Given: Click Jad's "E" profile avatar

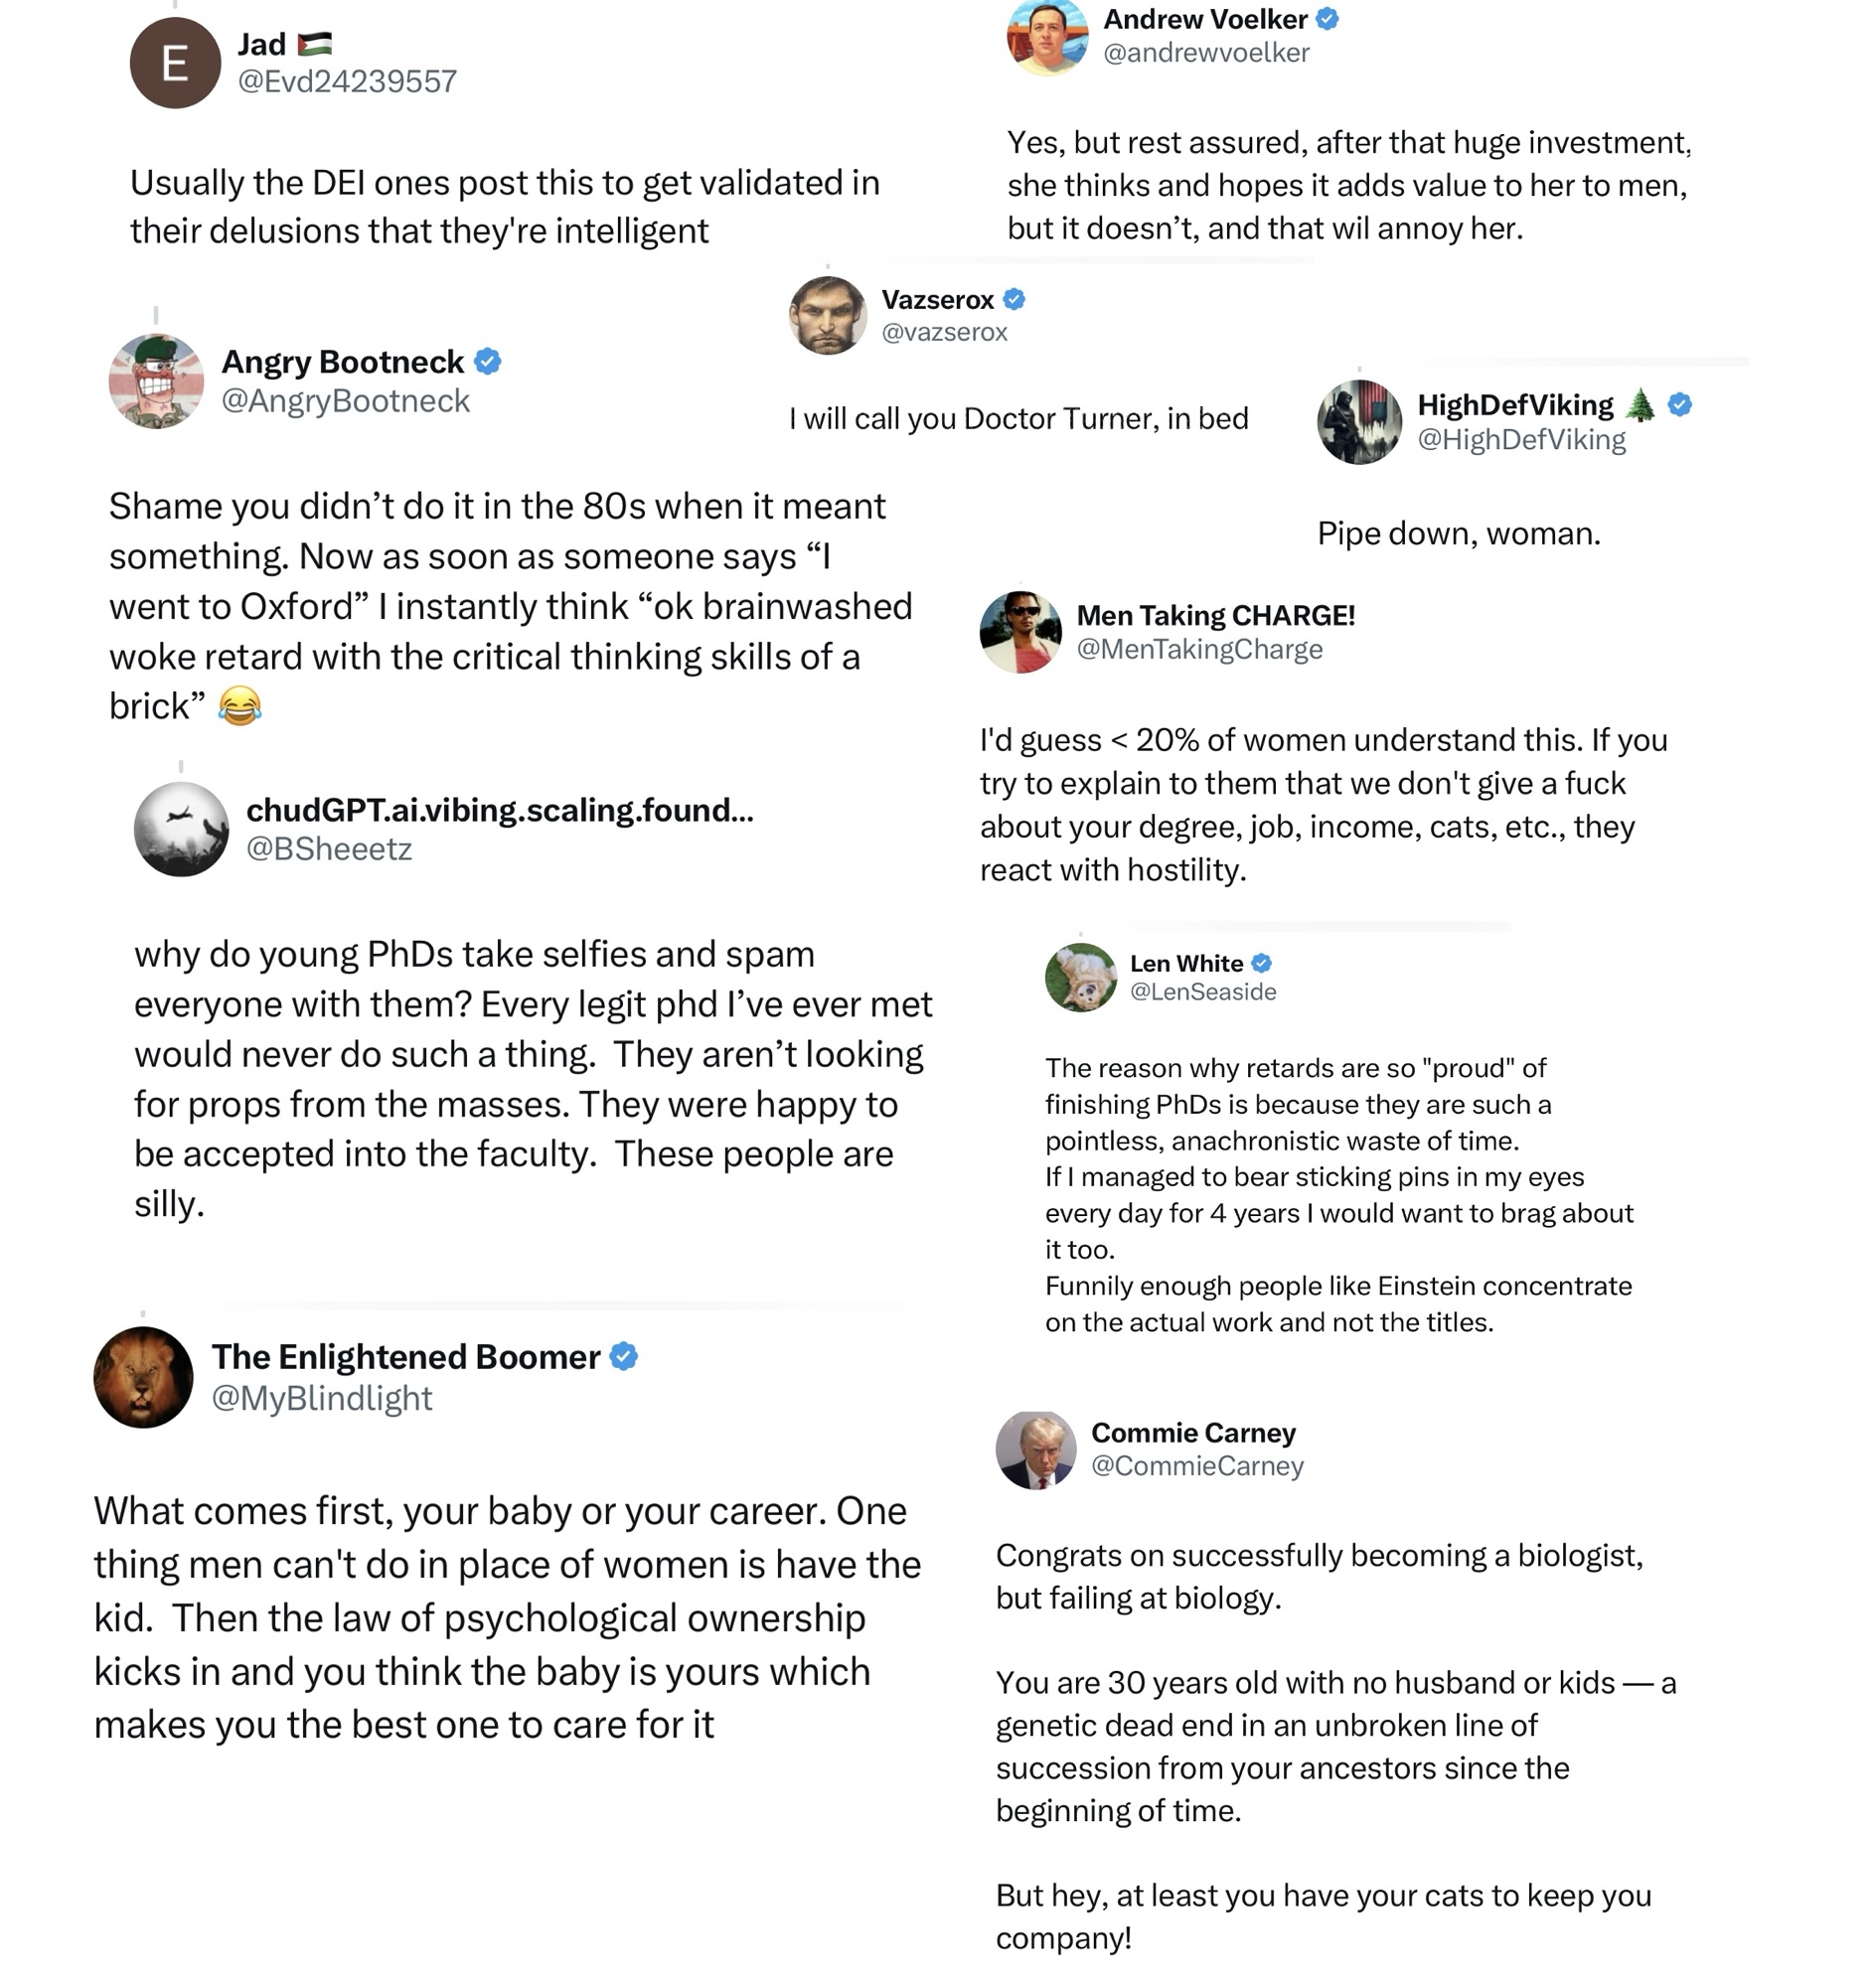Looking at the screenshot, I should click(175, 63).
